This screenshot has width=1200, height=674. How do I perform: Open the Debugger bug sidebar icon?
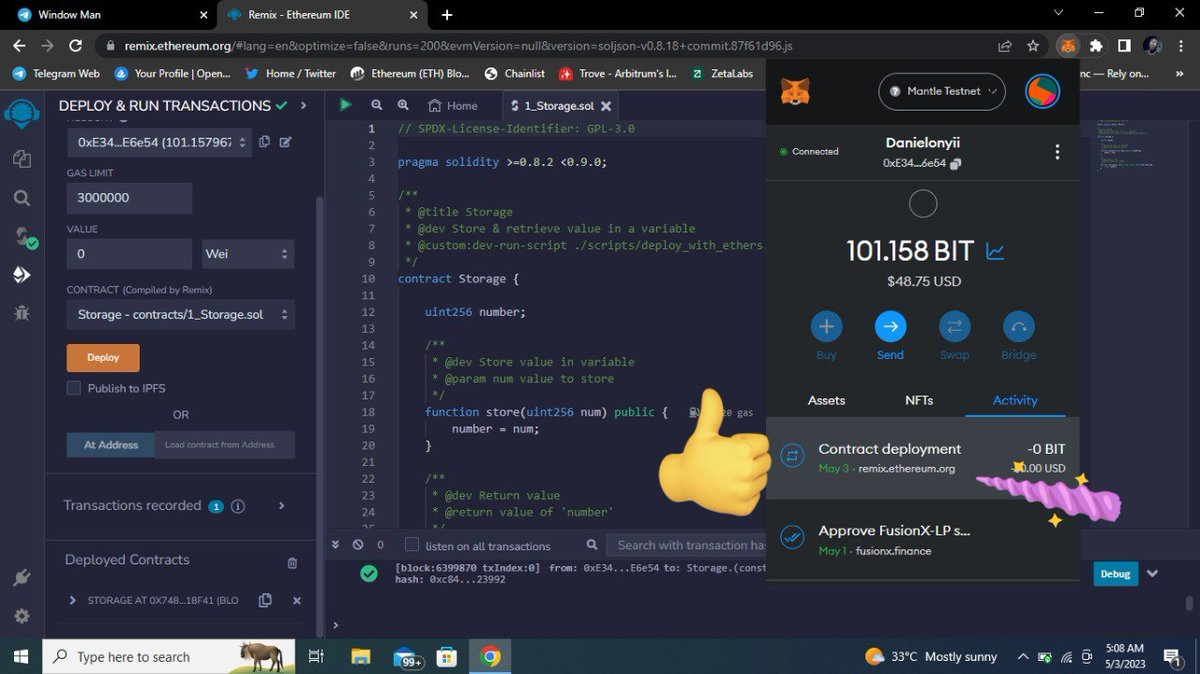pyautogui.click(x=22, y=313)
